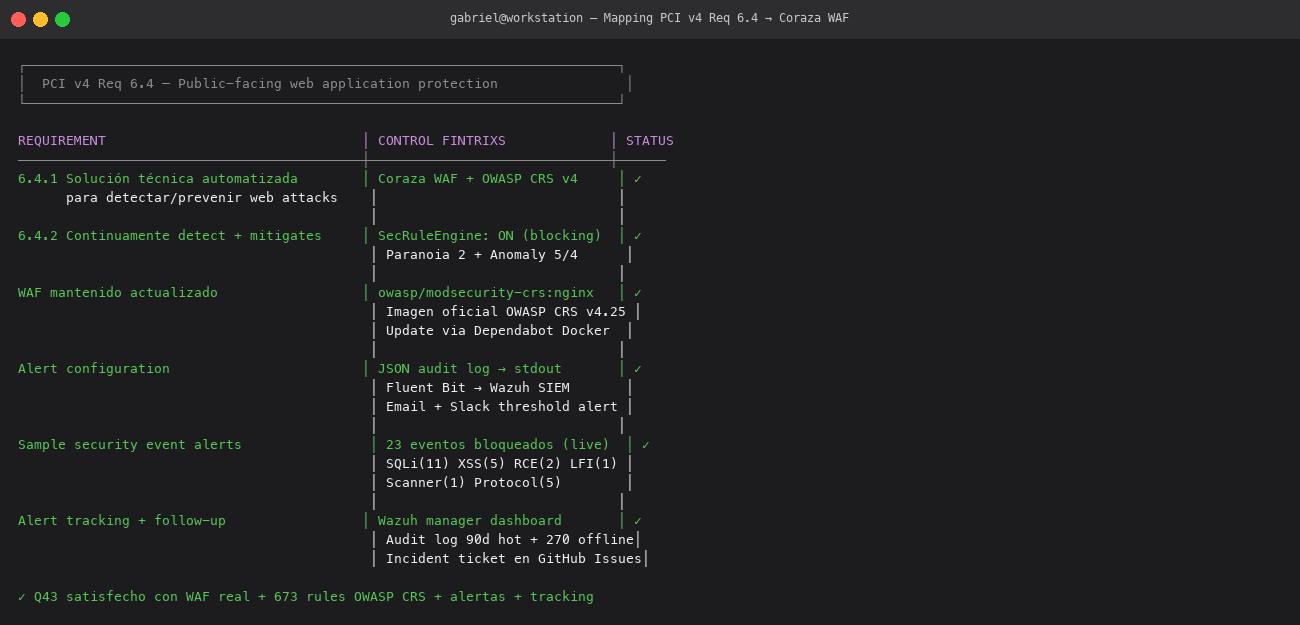Click 'owasp/modsecurity-crs:nginx' image name
Image resolution: width=1300 pixels, height=625 pixels.
tap(486, 293)
